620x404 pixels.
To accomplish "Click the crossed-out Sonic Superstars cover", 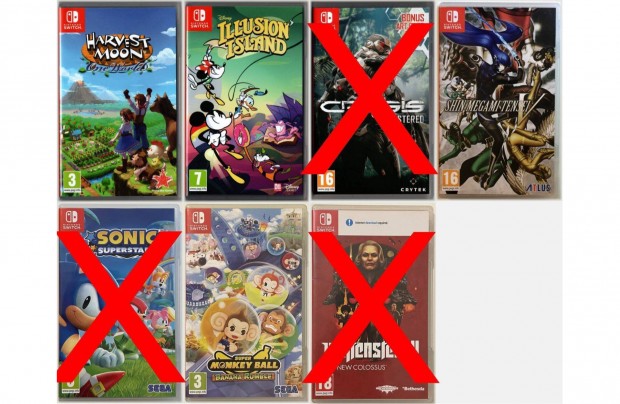I will point(118,303).
